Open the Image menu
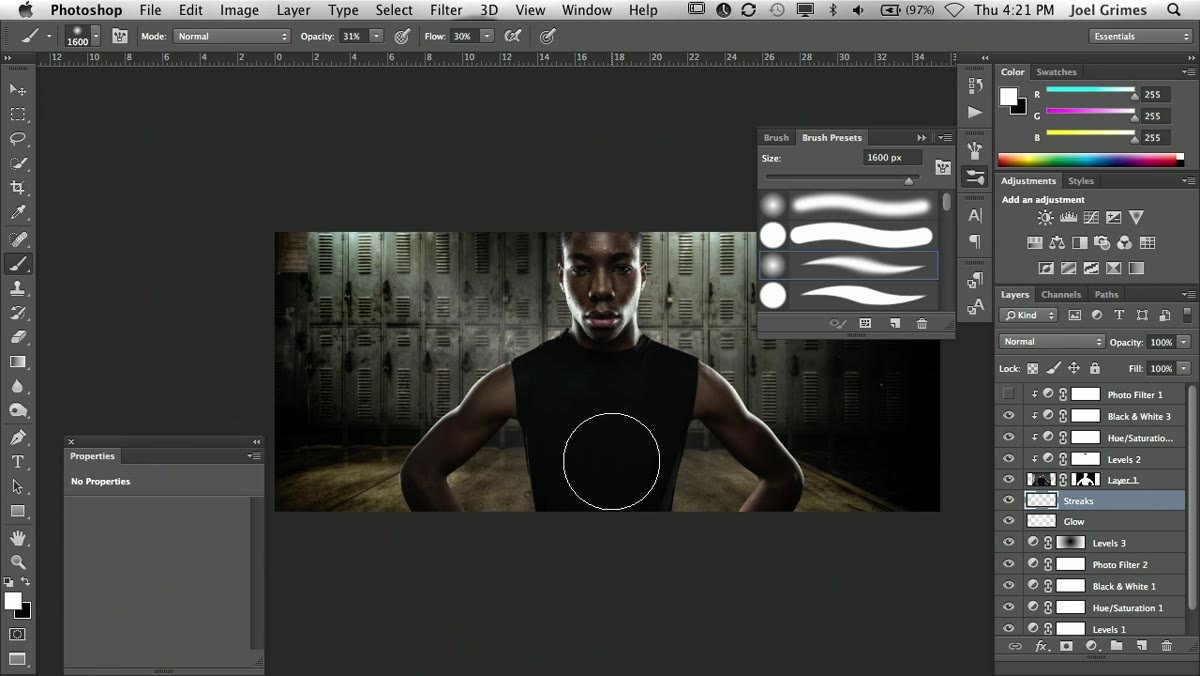 [240, 10]
